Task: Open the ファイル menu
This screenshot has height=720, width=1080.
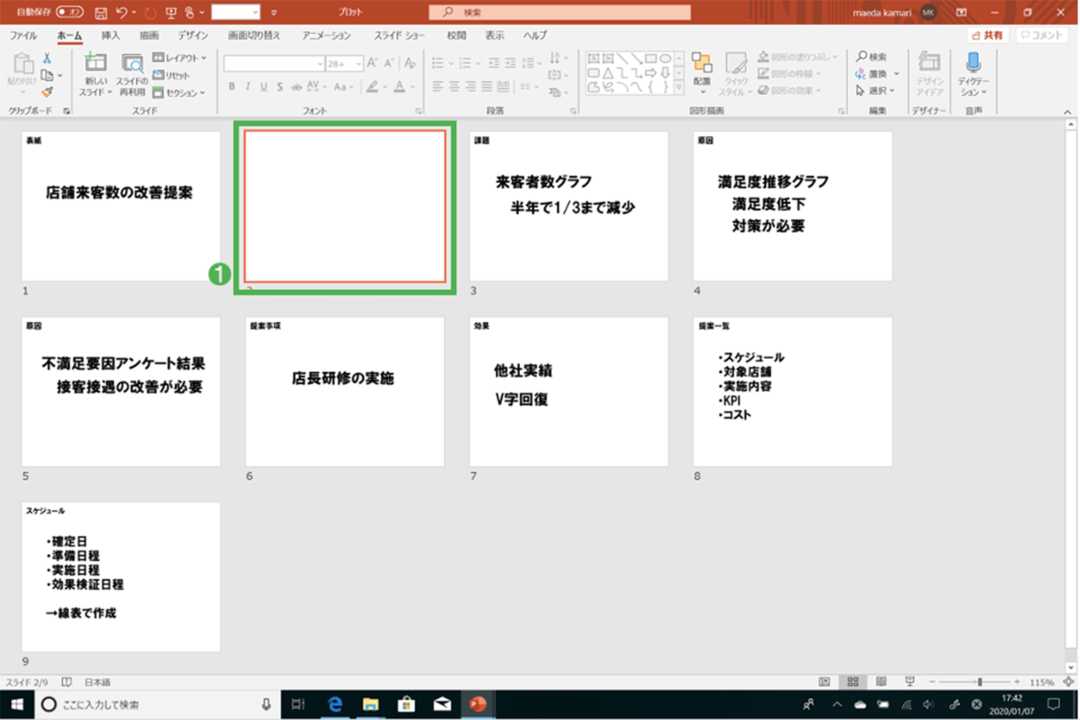Action: (23, 35)
